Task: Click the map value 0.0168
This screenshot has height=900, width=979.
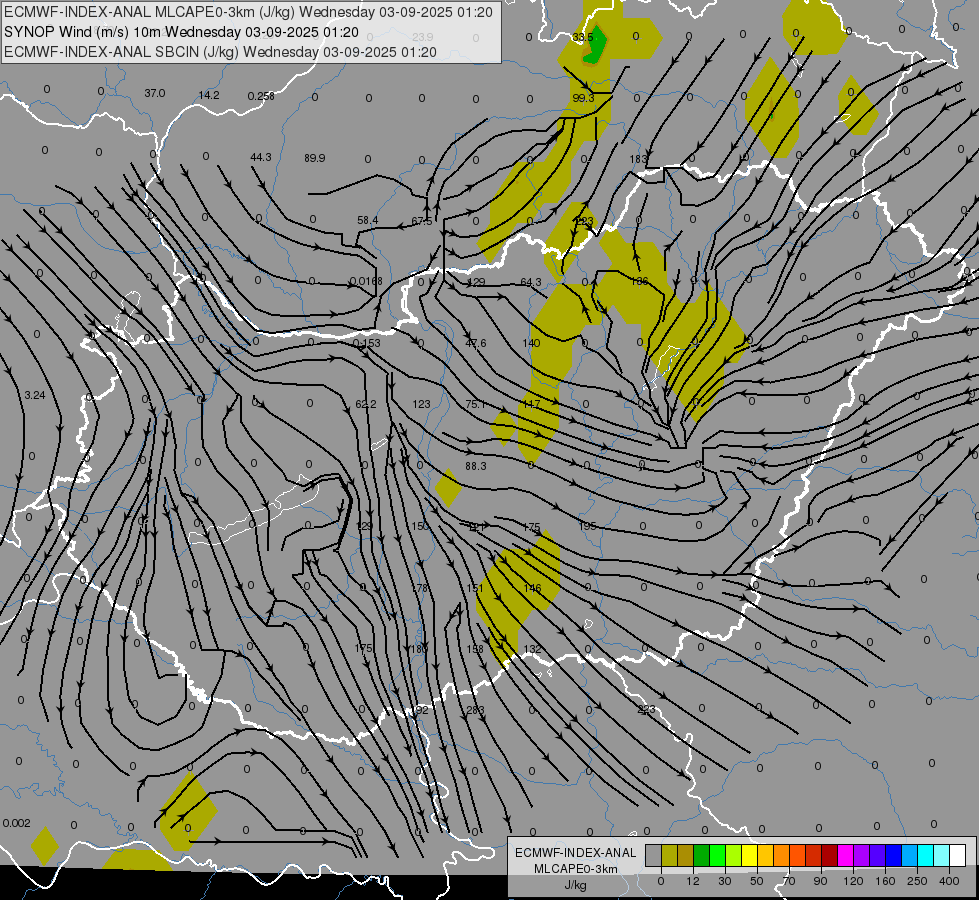Action: [x=366, y=281]
